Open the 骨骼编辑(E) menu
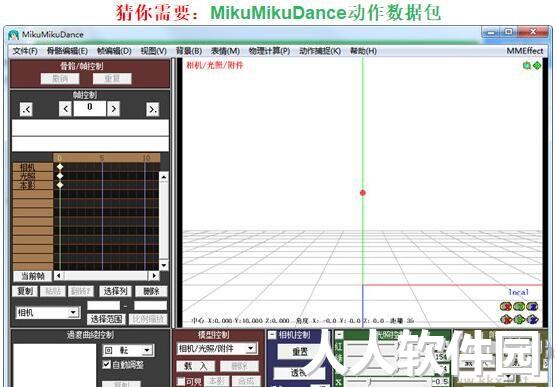Viewport: 556px width, 387px height. [x=67, y=51]
